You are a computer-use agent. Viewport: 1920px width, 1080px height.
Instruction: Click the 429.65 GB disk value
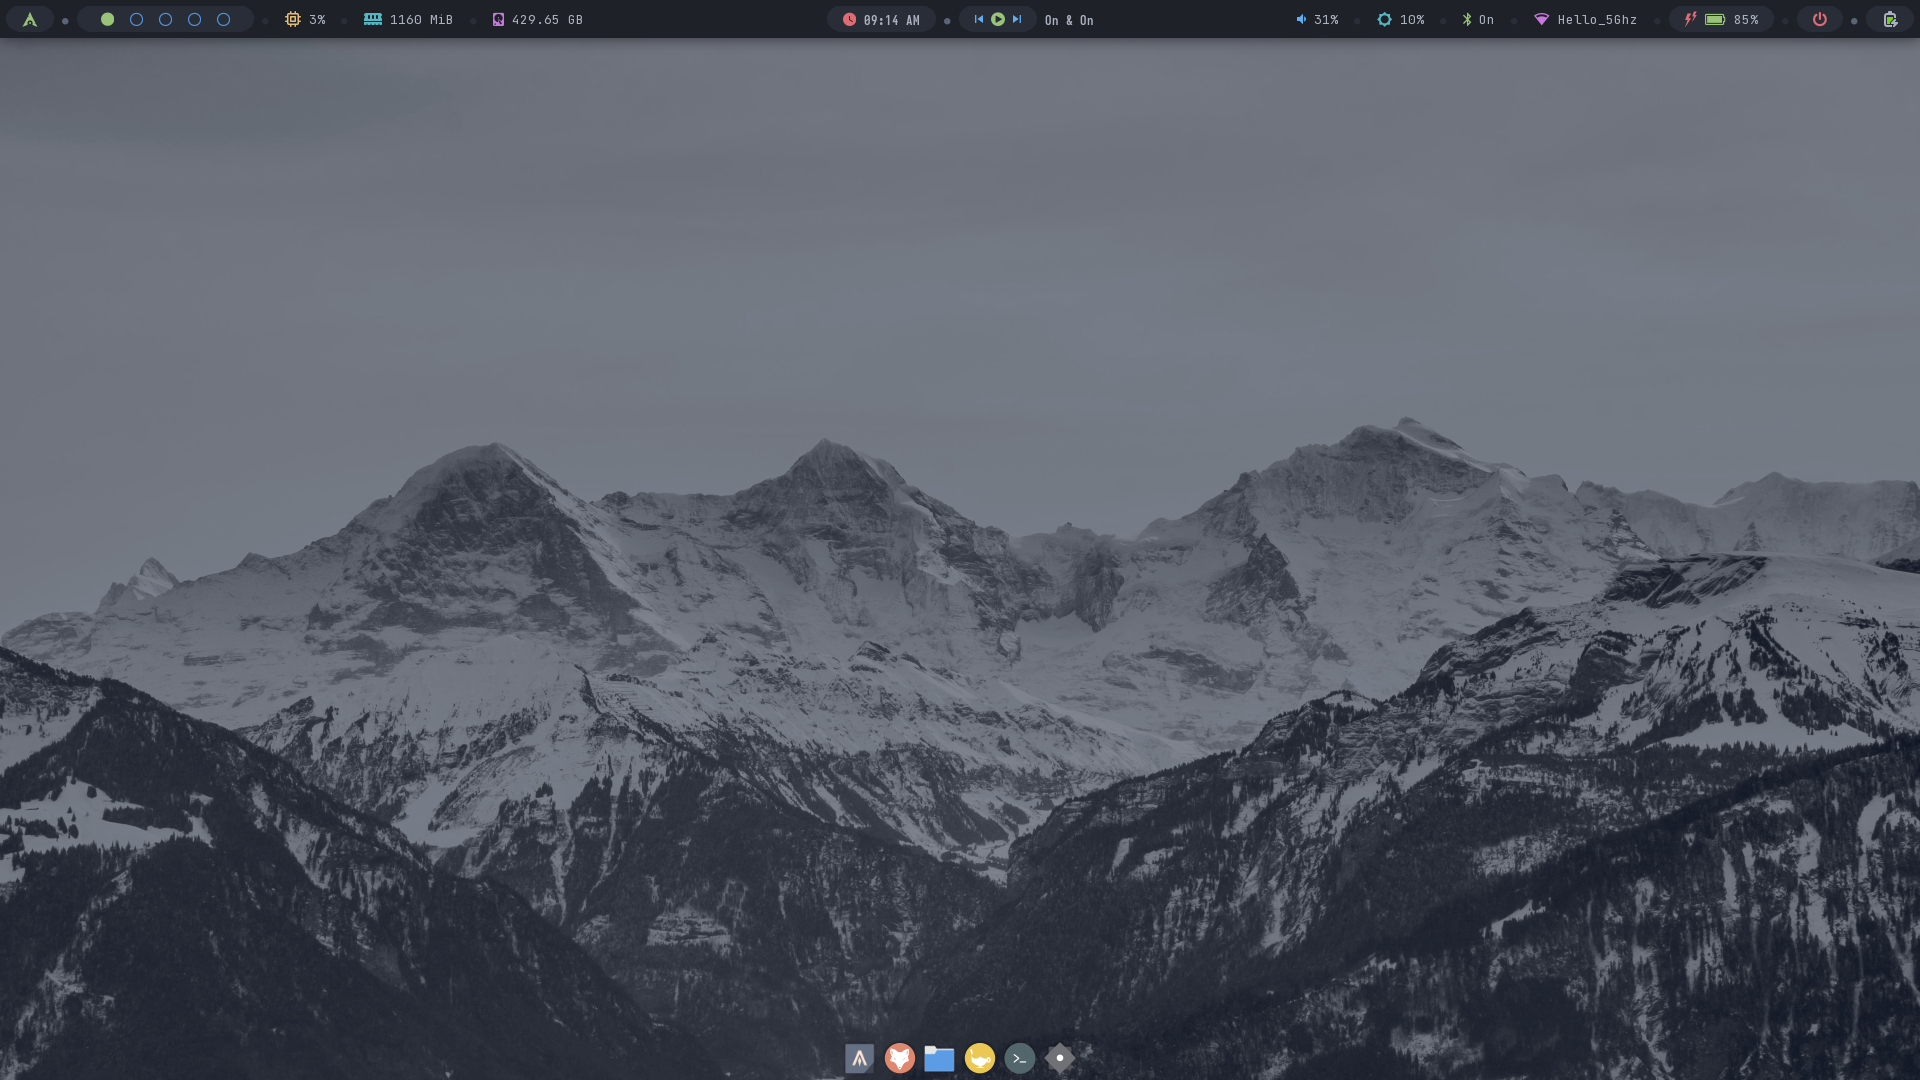547,20
